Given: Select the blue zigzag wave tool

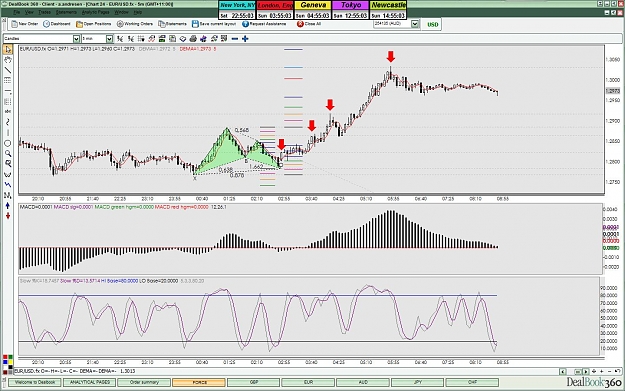Looking at the screenshot, I should 8,185.
